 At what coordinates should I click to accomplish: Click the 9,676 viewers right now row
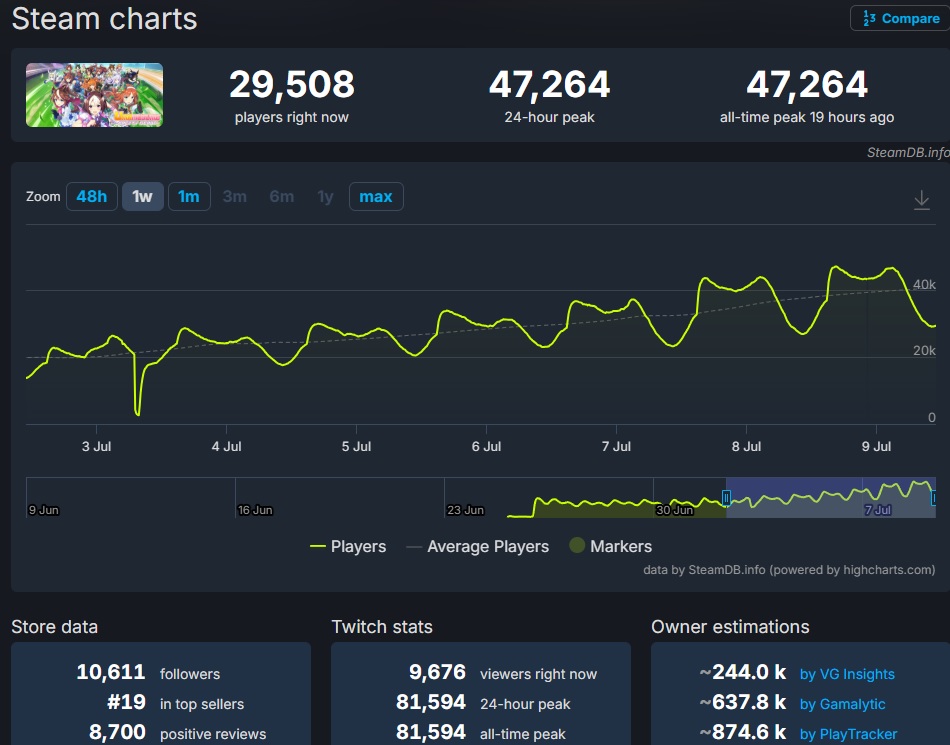(x=503, y=673)
